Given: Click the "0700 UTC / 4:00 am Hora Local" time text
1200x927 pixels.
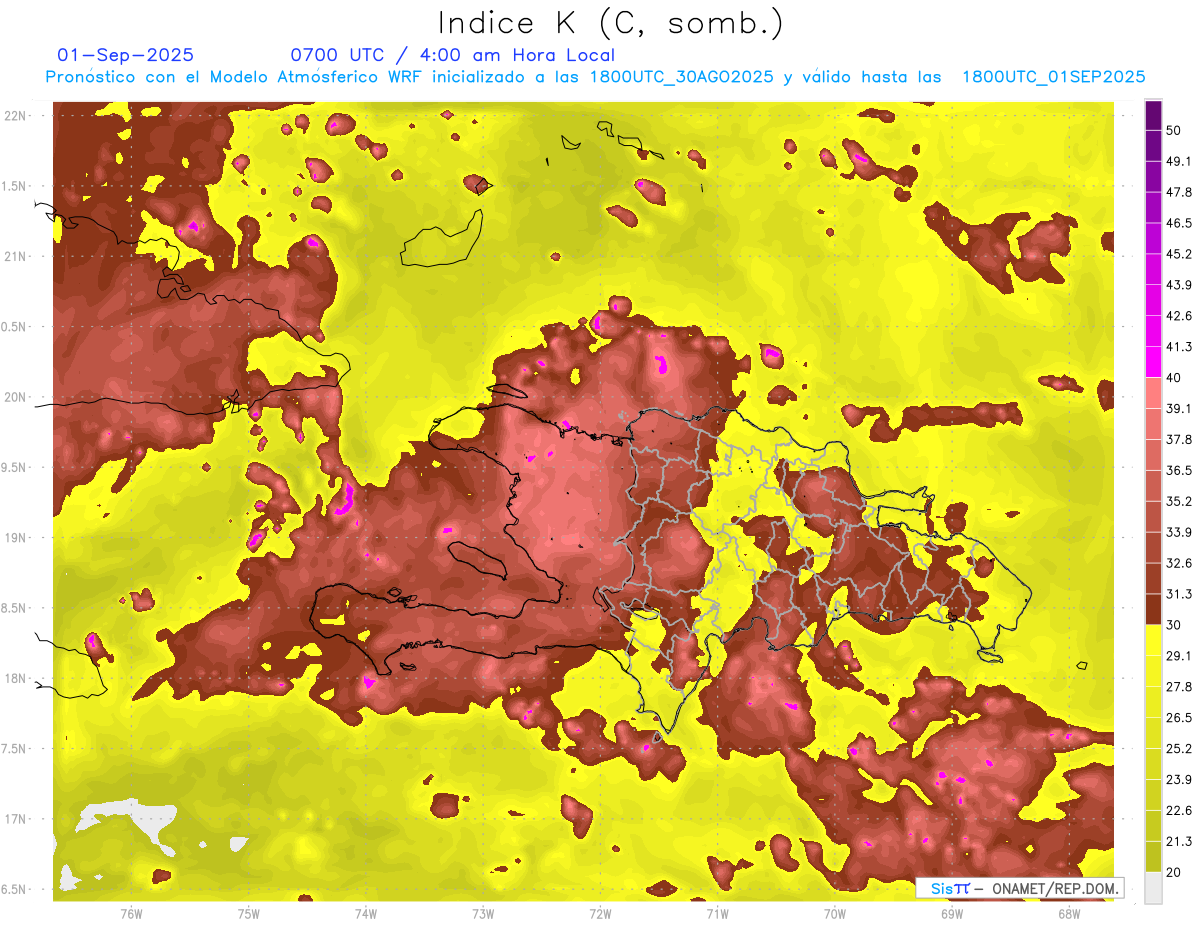Looking at the screenshot, I should tap(452, 55).
